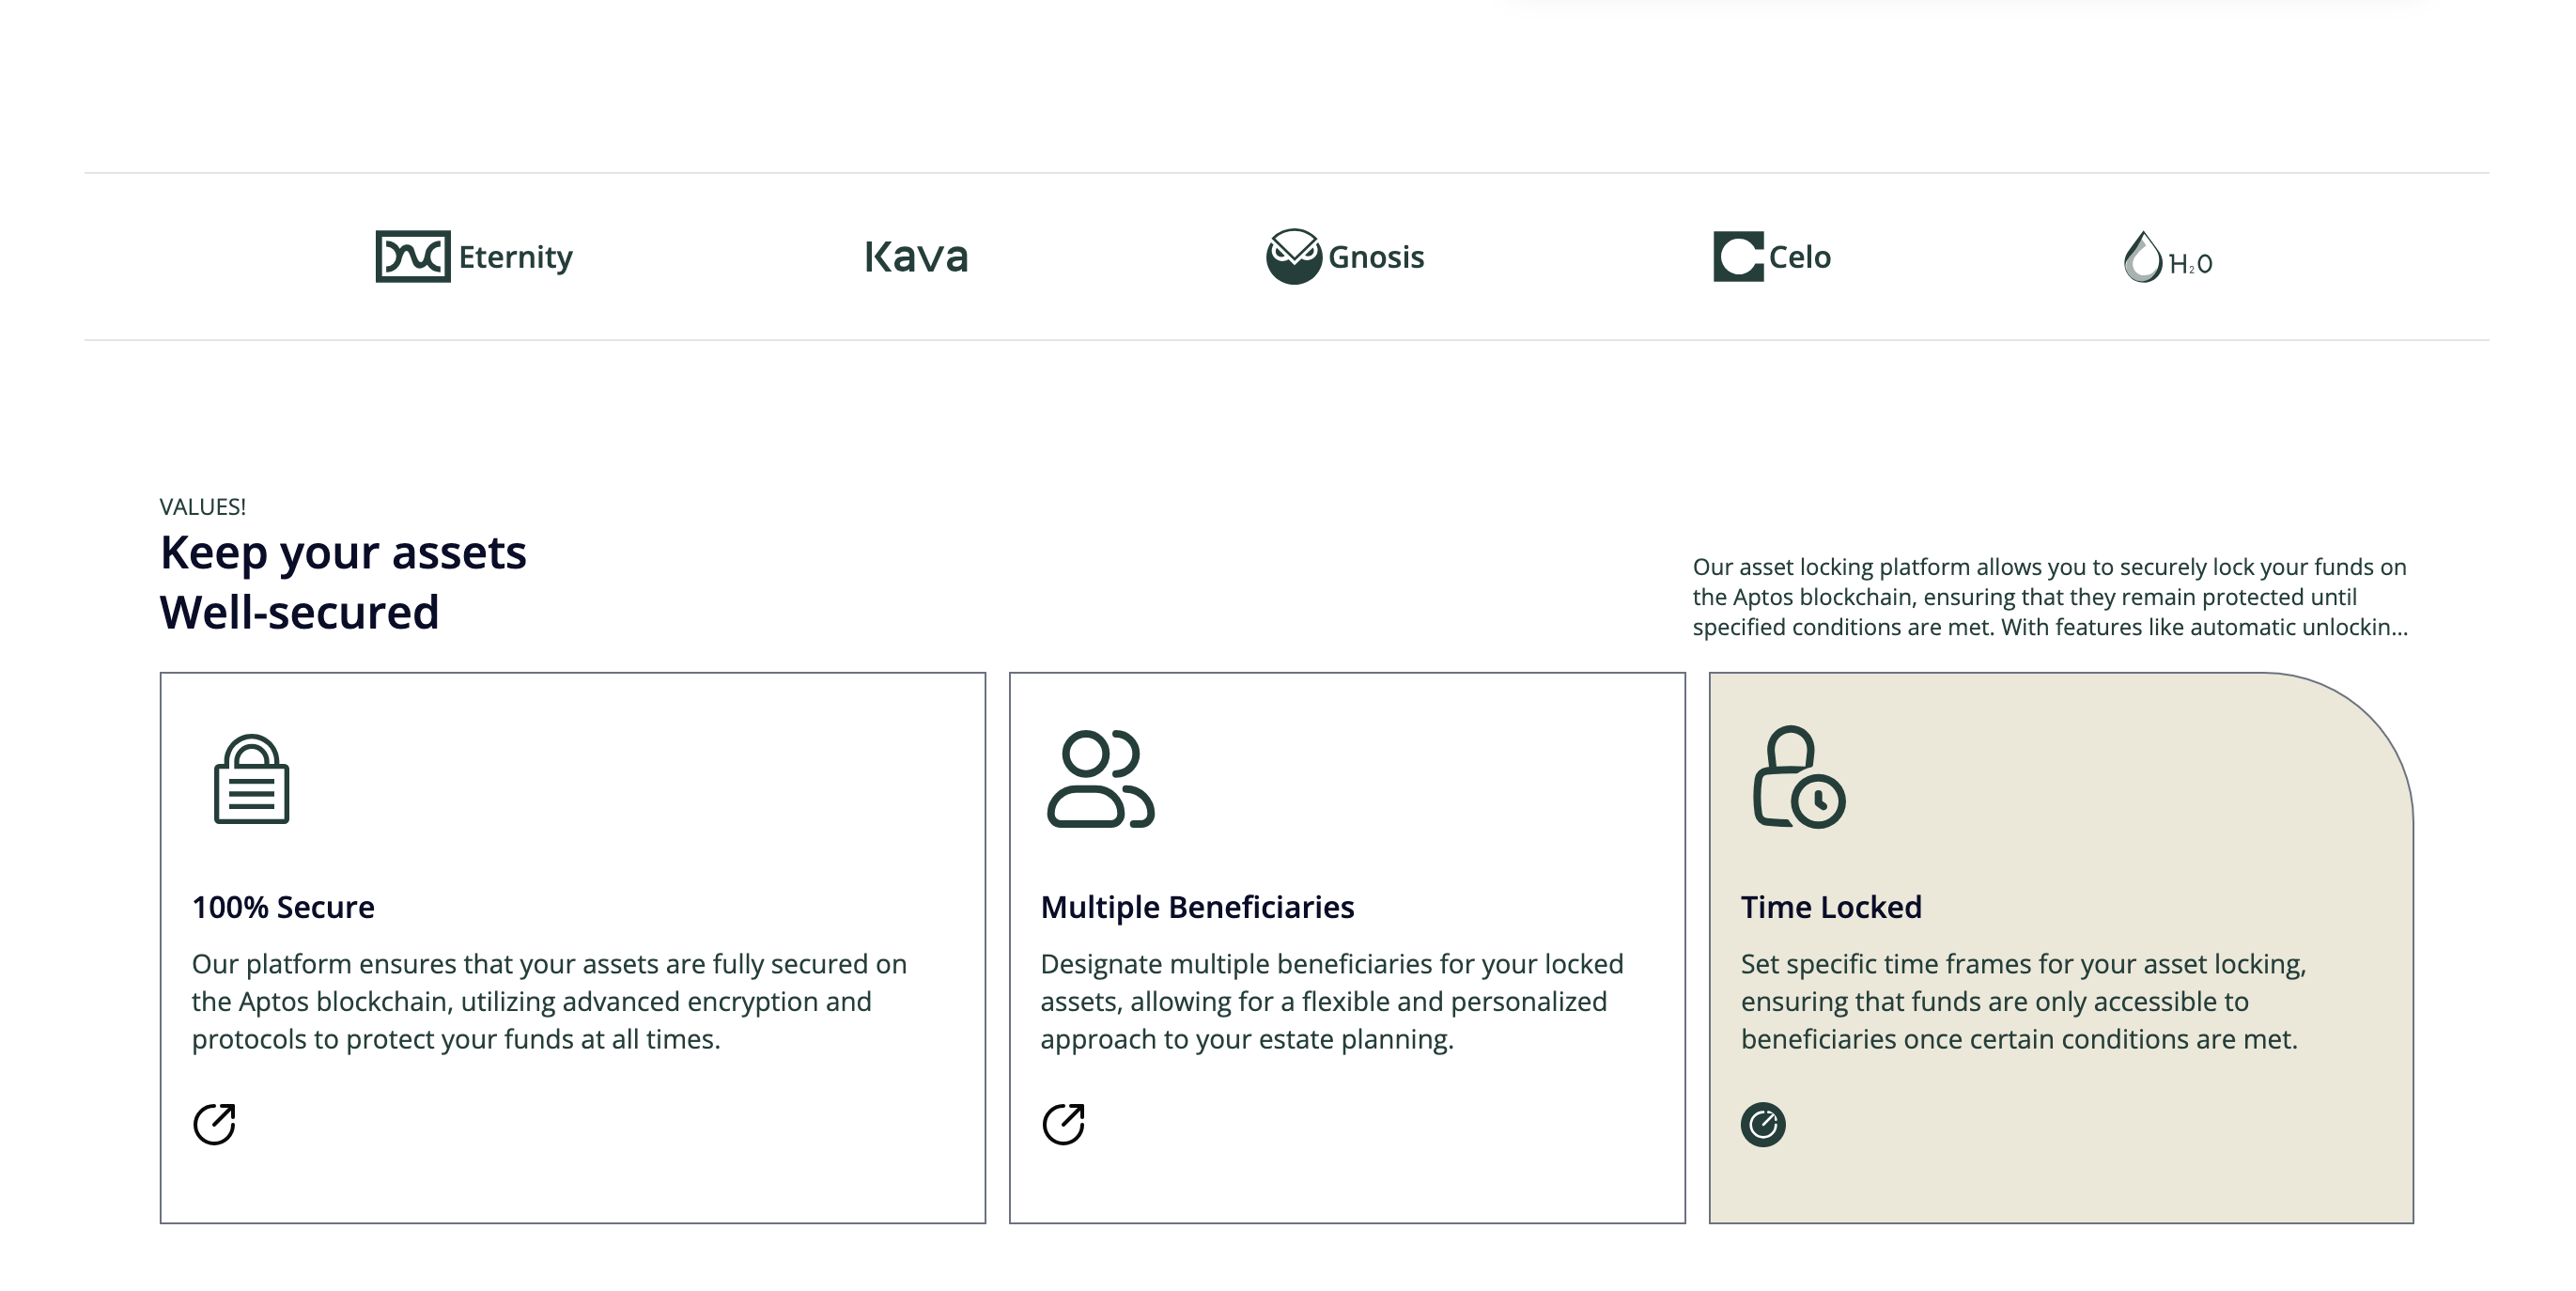This screenshot has width=2576, height=1291.
Task: Click filled arrow icon in Time Locked card
Action: (x=1763, y=1124)
